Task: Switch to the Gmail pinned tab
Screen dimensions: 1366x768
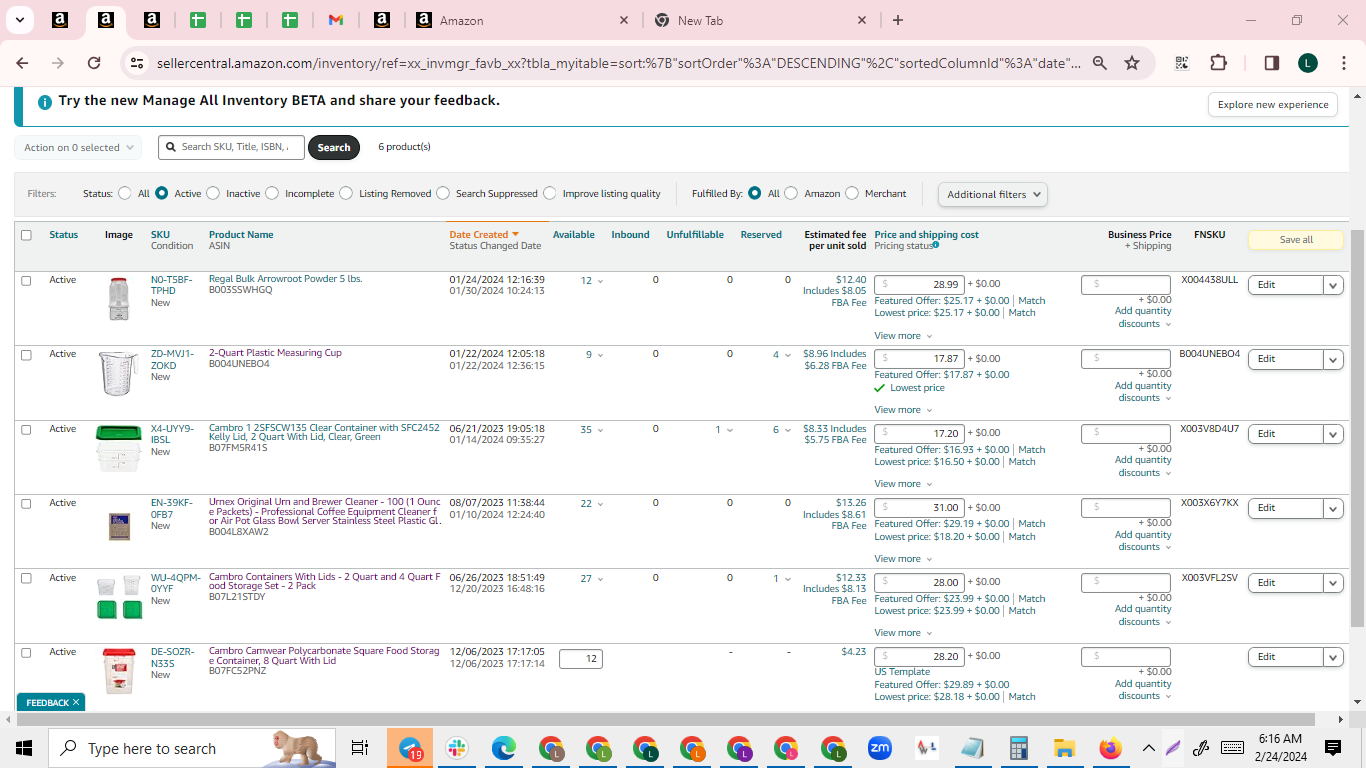Action: (336, 20)
